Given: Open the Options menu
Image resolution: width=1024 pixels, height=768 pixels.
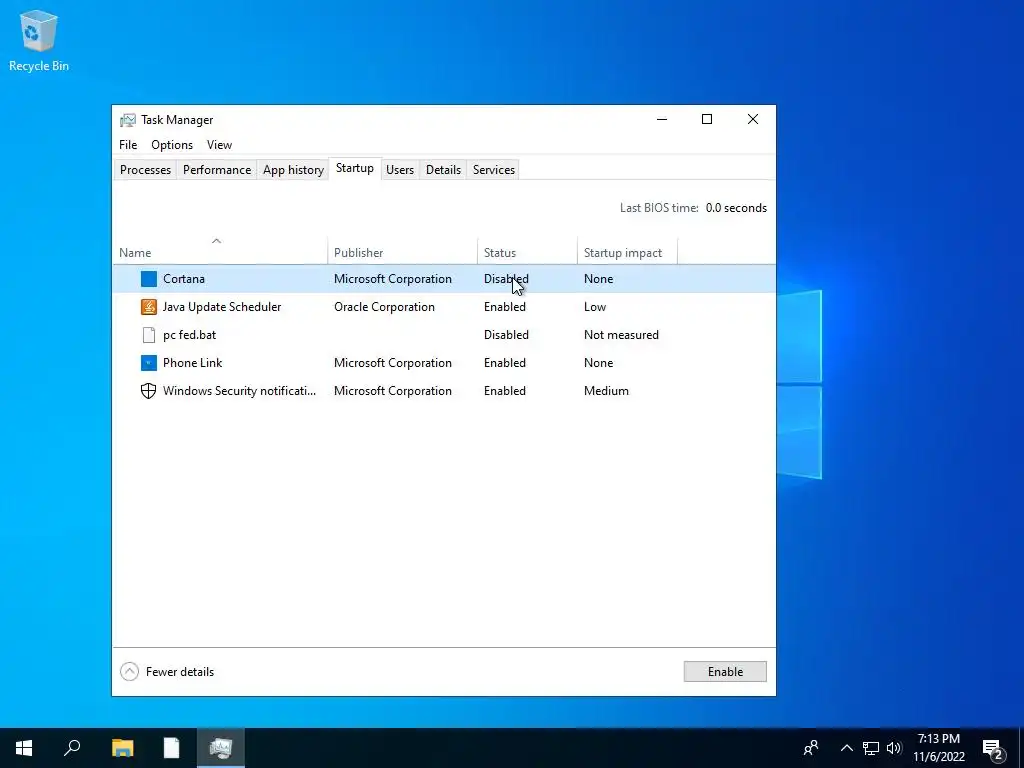Looking at the screenshot, I should (172, 145).
